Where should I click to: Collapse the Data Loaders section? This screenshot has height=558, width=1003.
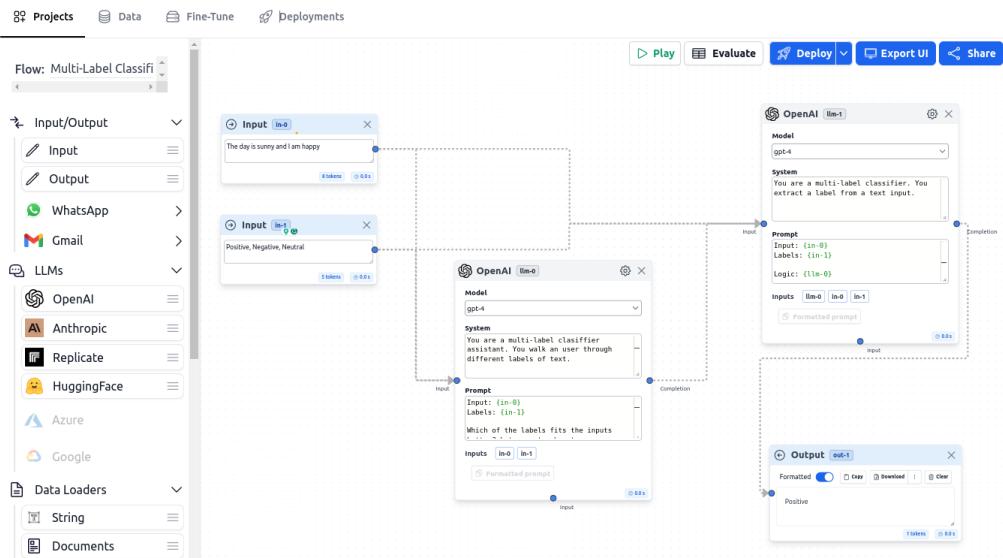click(177, 490)
